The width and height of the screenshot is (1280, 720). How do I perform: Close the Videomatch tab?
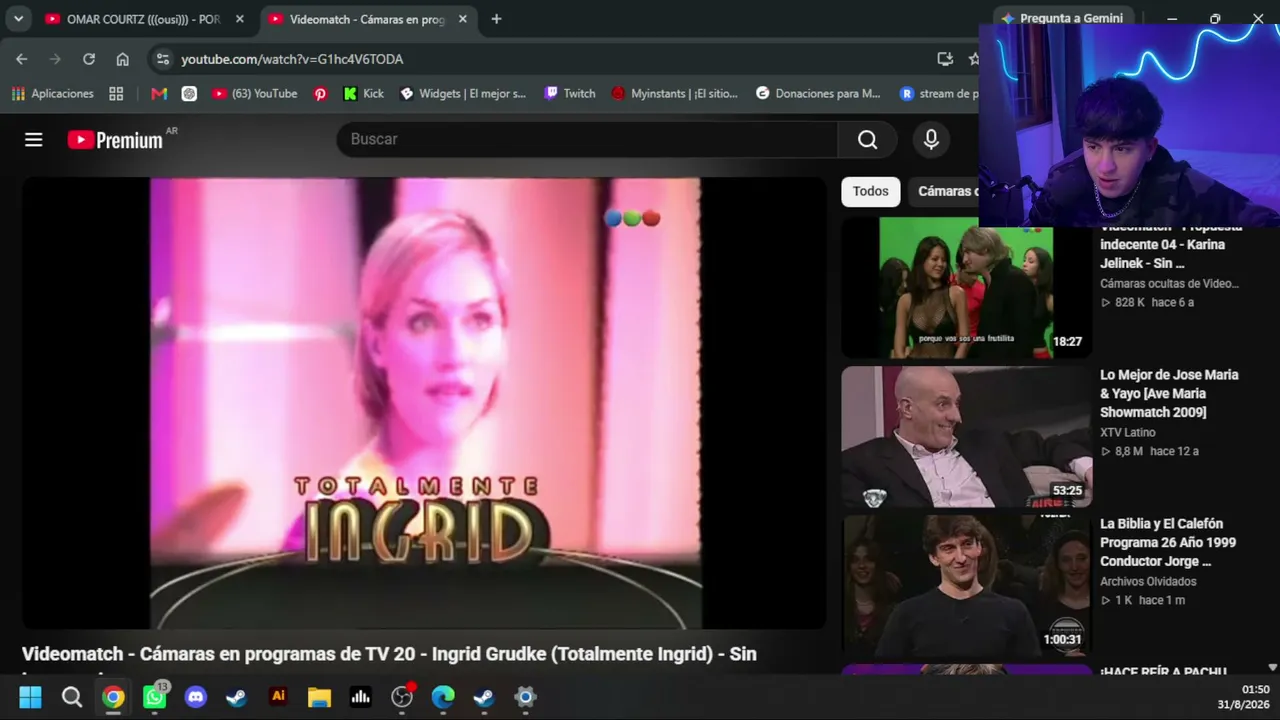click(462, 19)
